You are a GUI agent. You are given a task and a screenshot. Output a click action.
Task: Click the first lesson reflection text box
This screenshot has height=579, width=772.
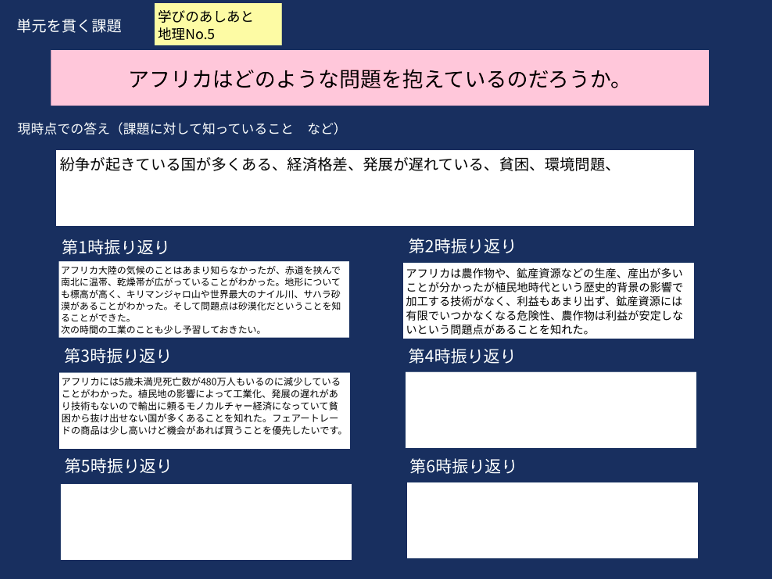[204, 300]
